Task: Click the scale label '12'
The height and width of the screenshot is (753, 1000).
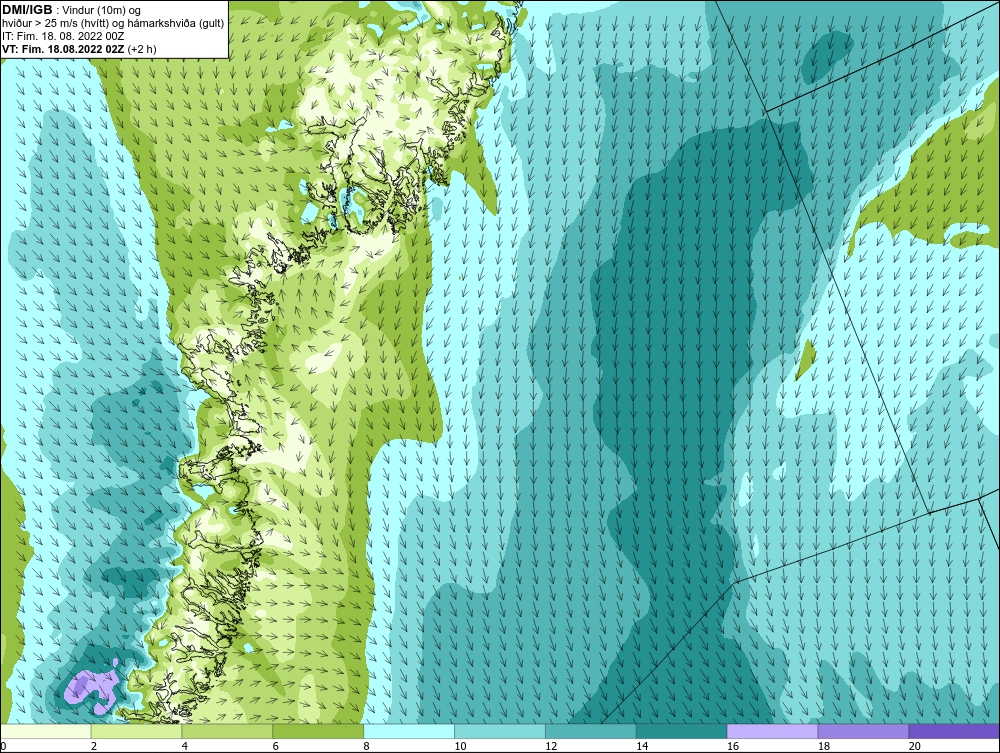Action: (x=551, y=746)
